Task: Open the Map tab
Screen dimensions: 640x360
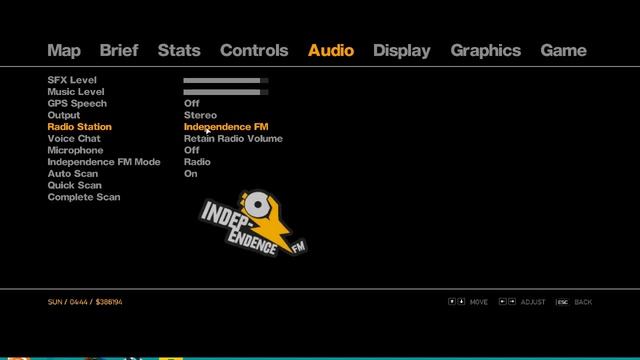Action: [x=64, y=51]
